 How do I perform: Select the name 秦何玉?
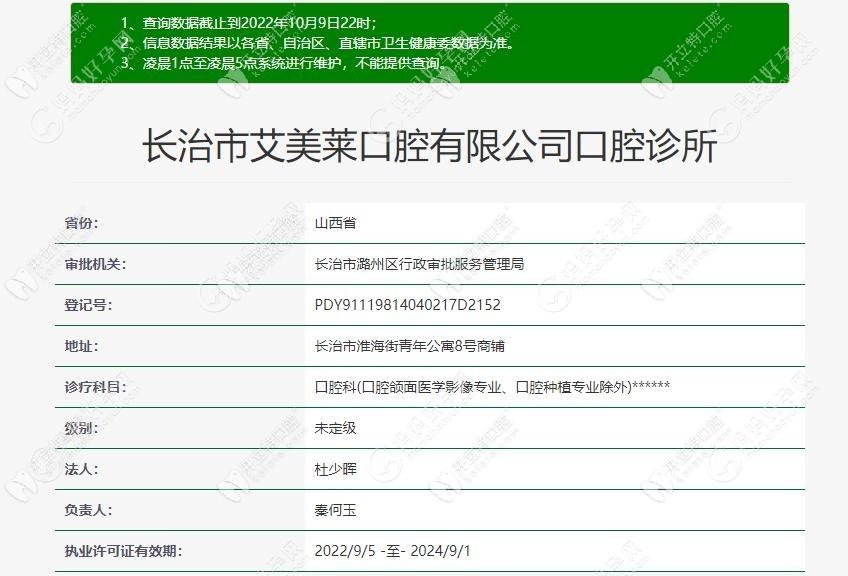pos(335,510)
